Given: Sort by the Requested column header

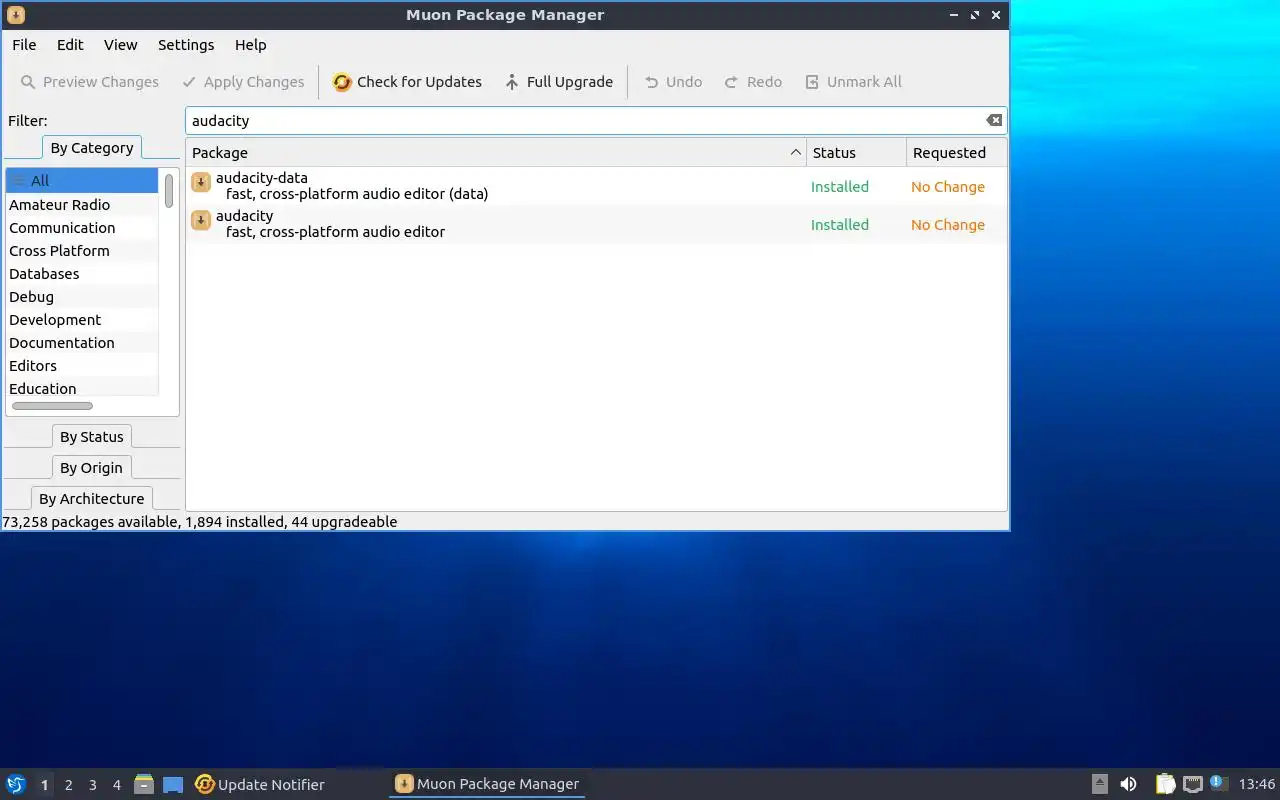Looking at the screenshot, I should point(956,153).
